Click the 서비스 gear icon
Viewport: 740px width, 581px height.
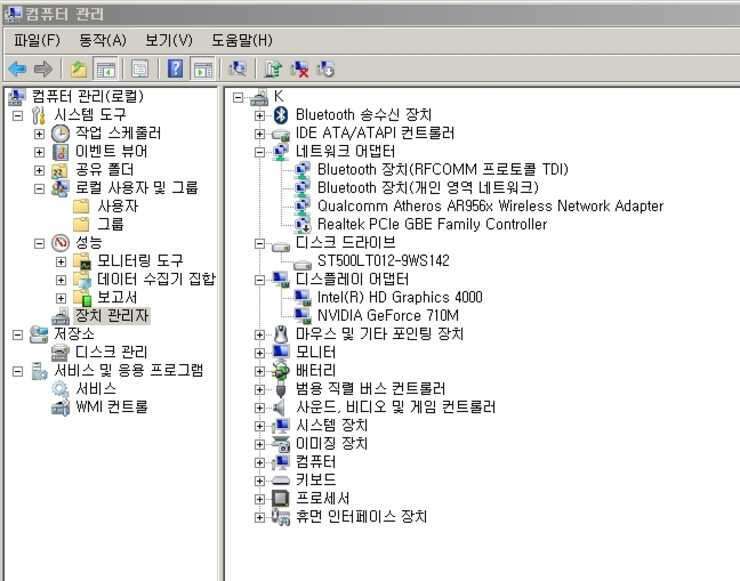[60, 389]
